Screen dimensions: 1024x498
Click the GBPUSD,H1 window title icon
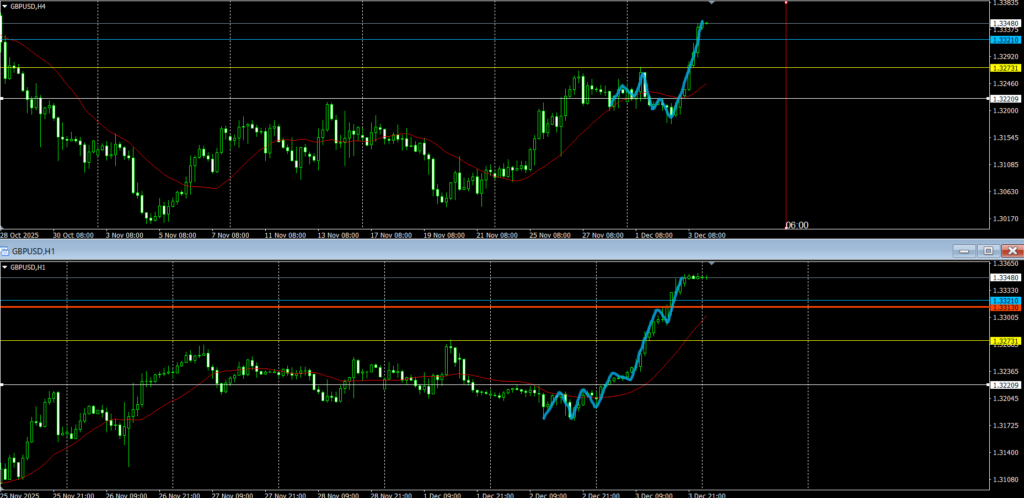click(7, 250)
